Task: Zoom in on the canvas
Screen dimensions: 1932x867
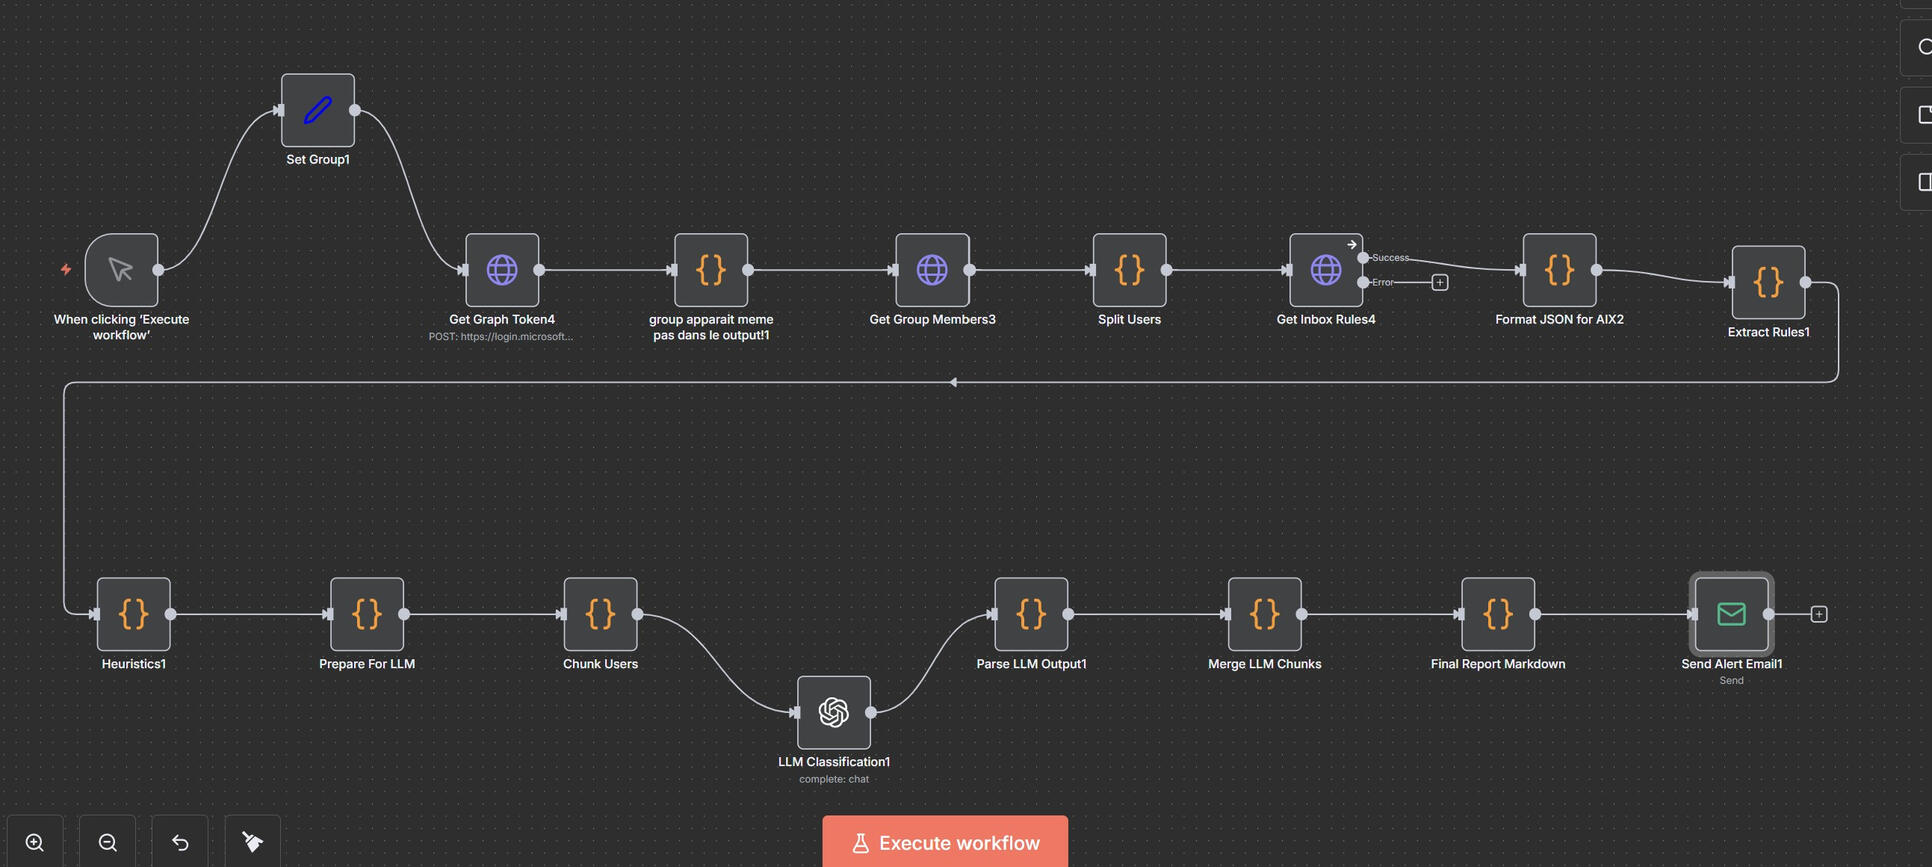Action: tap(35, 842)
